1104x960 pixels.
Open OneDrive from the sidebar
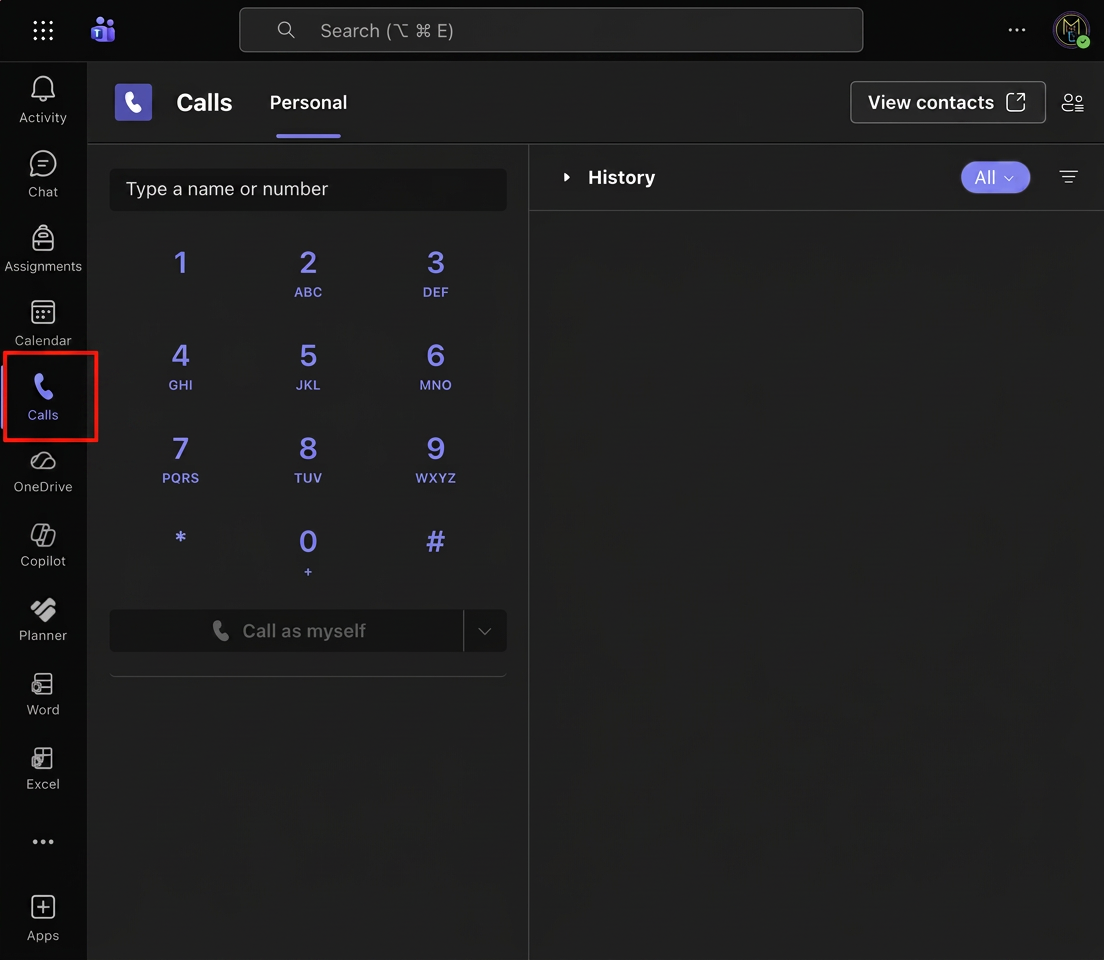pyautogui.click(x=43, y=472)
